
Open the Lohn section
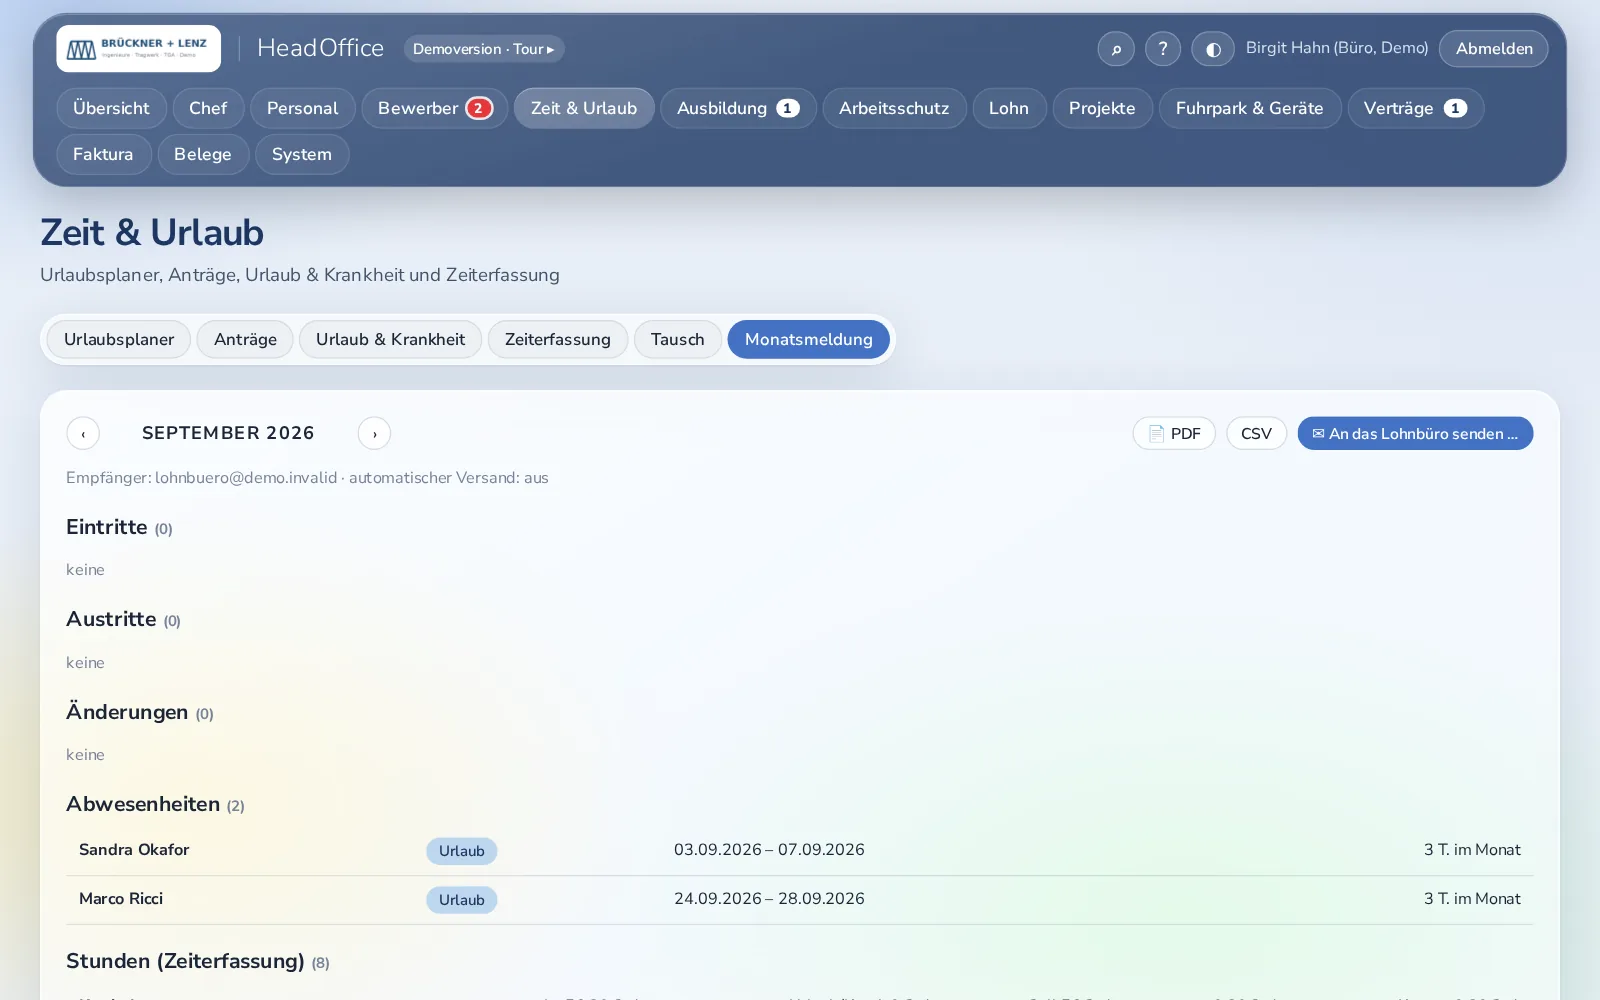pyautogui.click(x=1009, y=108)
